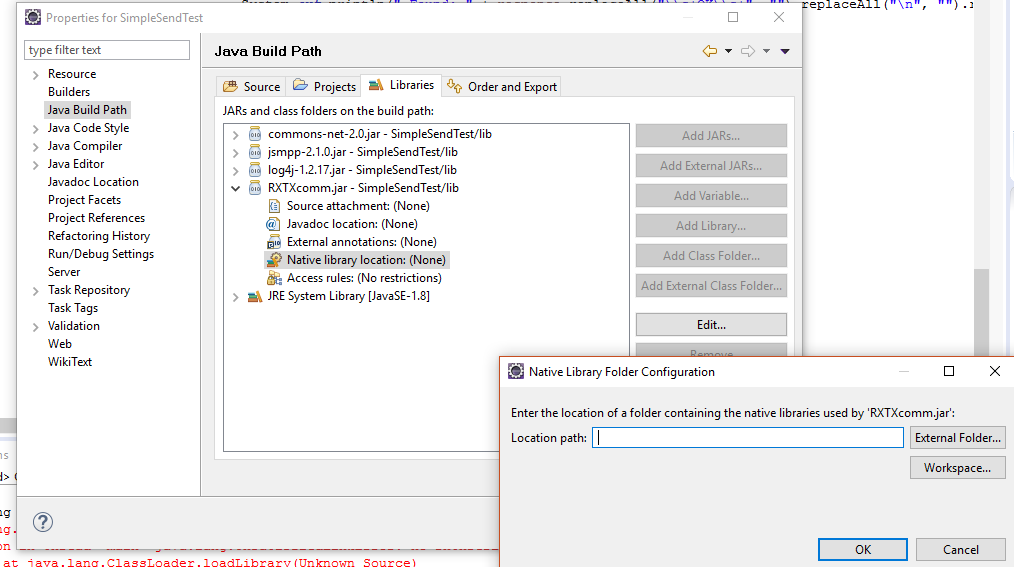
Task: Click the Source attachment icon
Action: point(274,206)
